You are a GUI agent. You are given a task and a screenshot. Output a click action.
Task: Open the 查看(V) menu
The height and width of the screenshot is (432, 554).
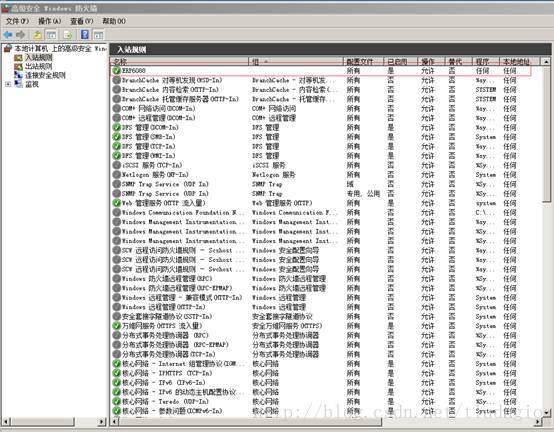click(x=82, y=21)
